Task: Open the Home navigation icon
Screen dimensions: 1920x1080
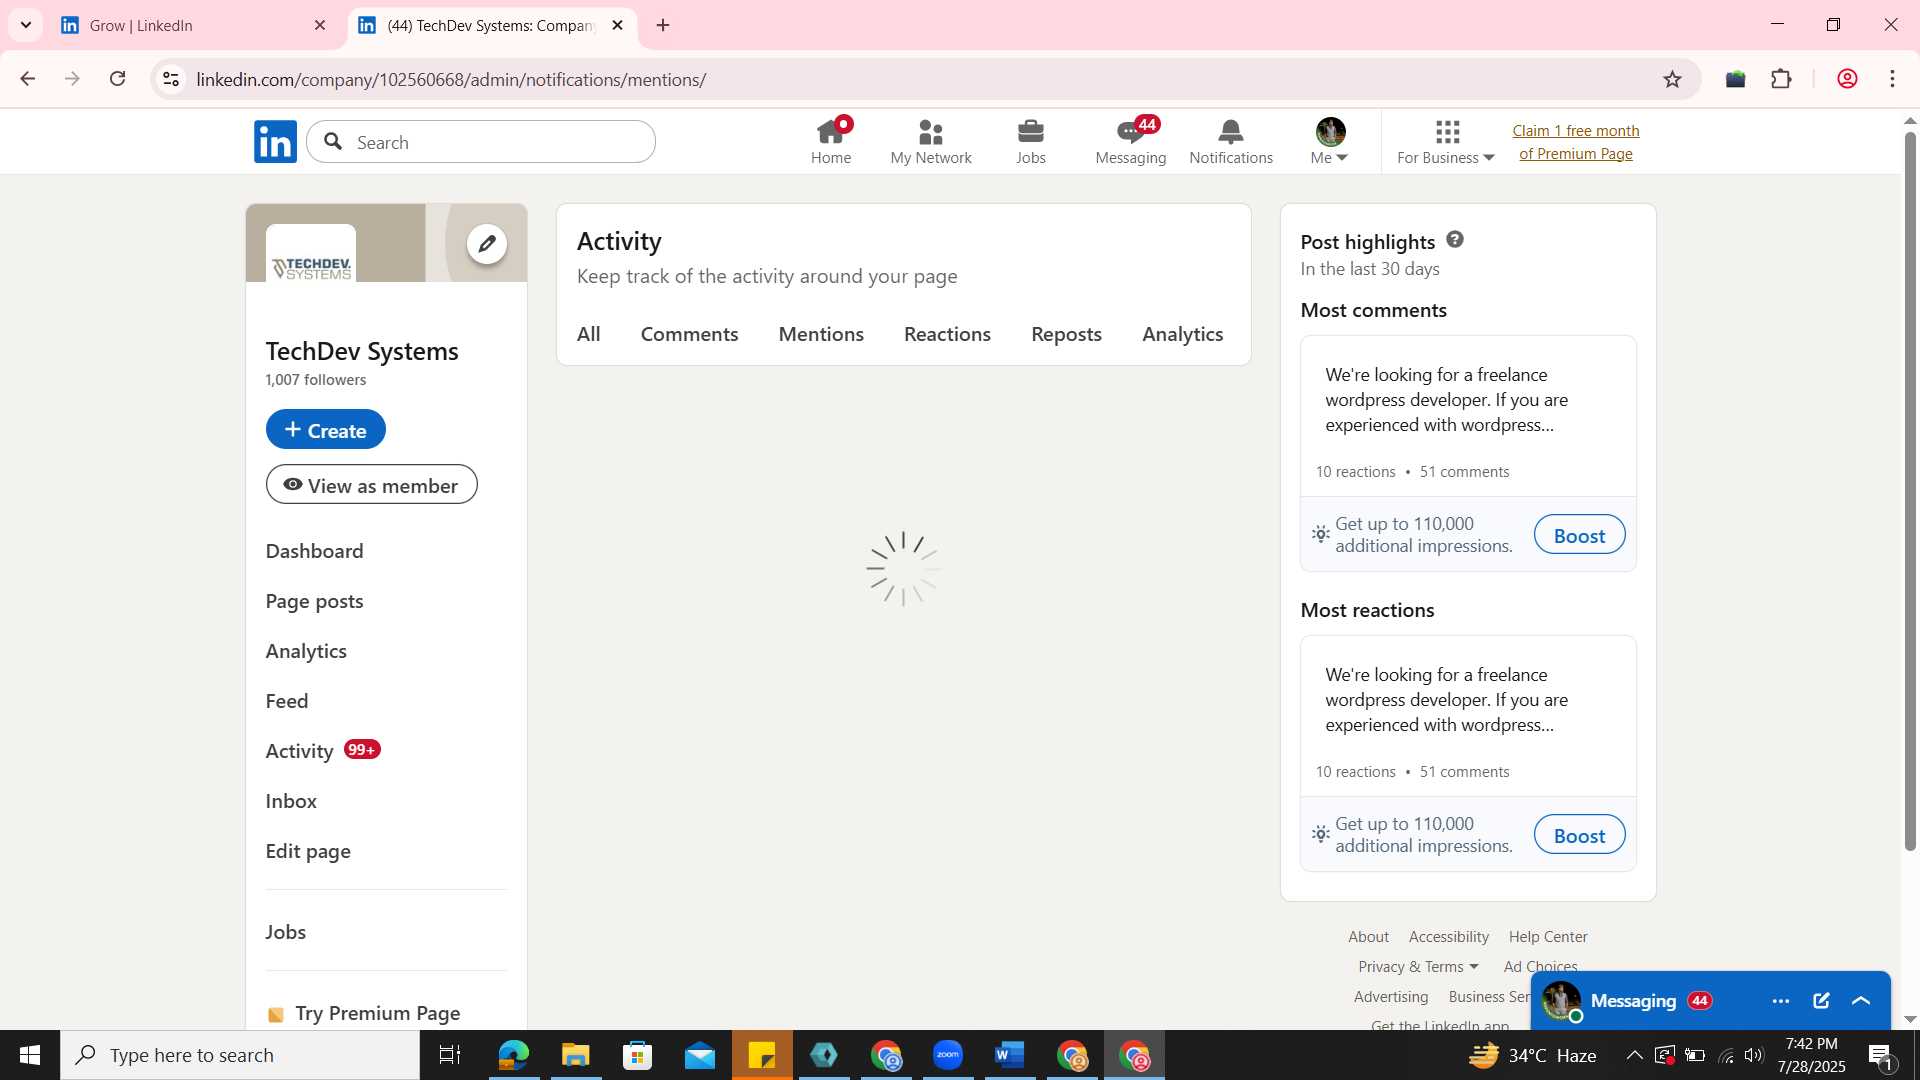Action: tap(830, 142)
